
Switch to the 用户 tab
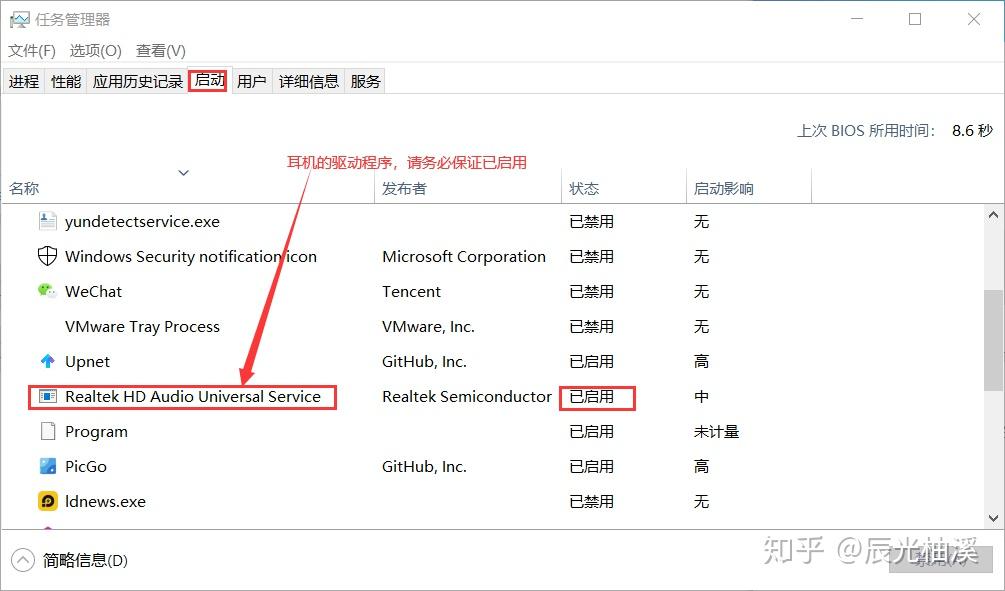pyautogui.click(x=252, y=81)
